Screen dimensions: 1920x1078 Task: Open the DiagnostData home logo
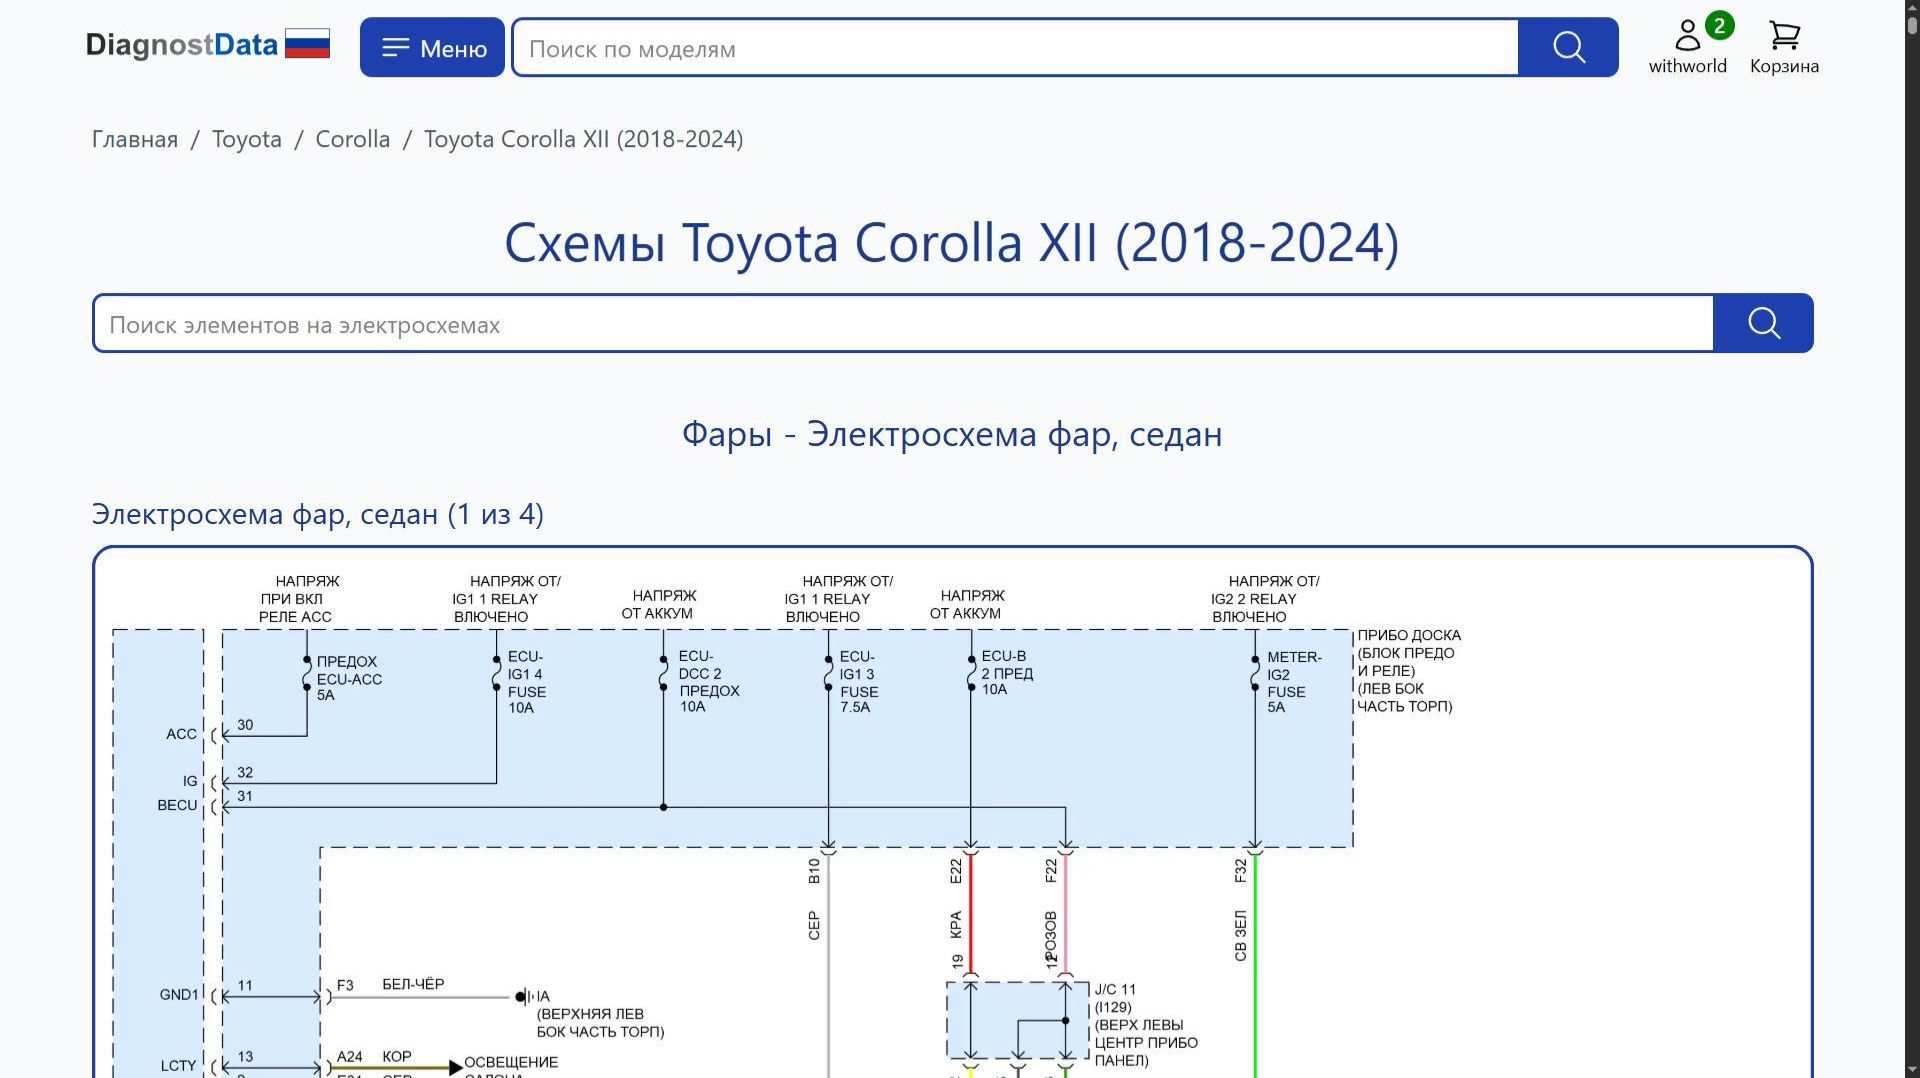[x=181, y=45]
